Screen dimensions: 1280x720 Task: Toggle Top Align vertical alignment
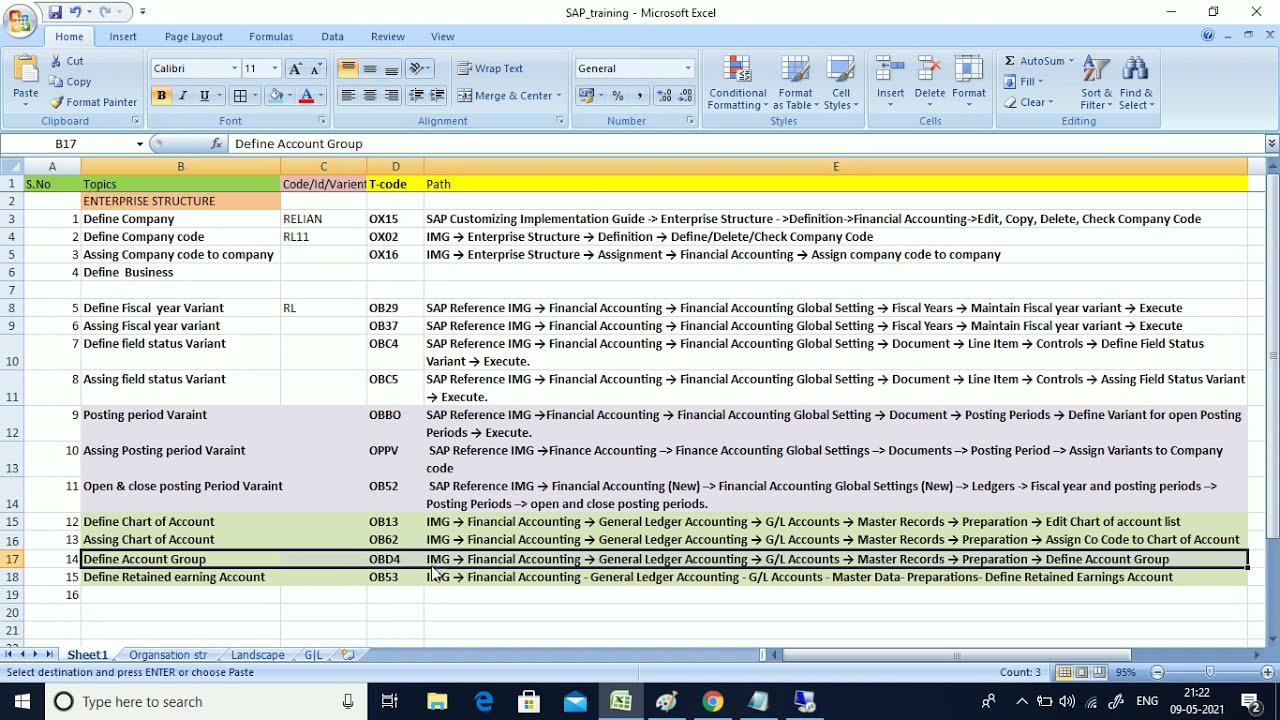point(348,68)
